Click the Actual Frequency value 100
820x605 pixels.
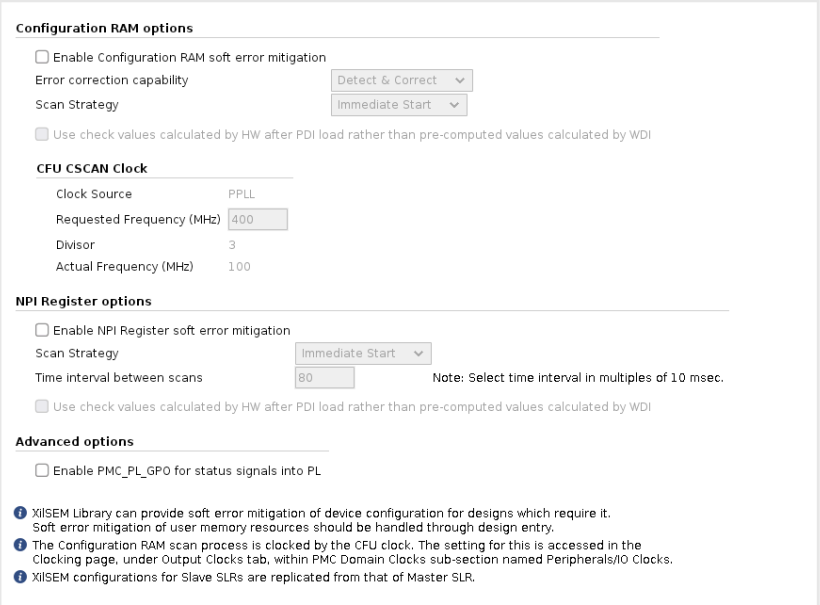click(x=240, y=267)
